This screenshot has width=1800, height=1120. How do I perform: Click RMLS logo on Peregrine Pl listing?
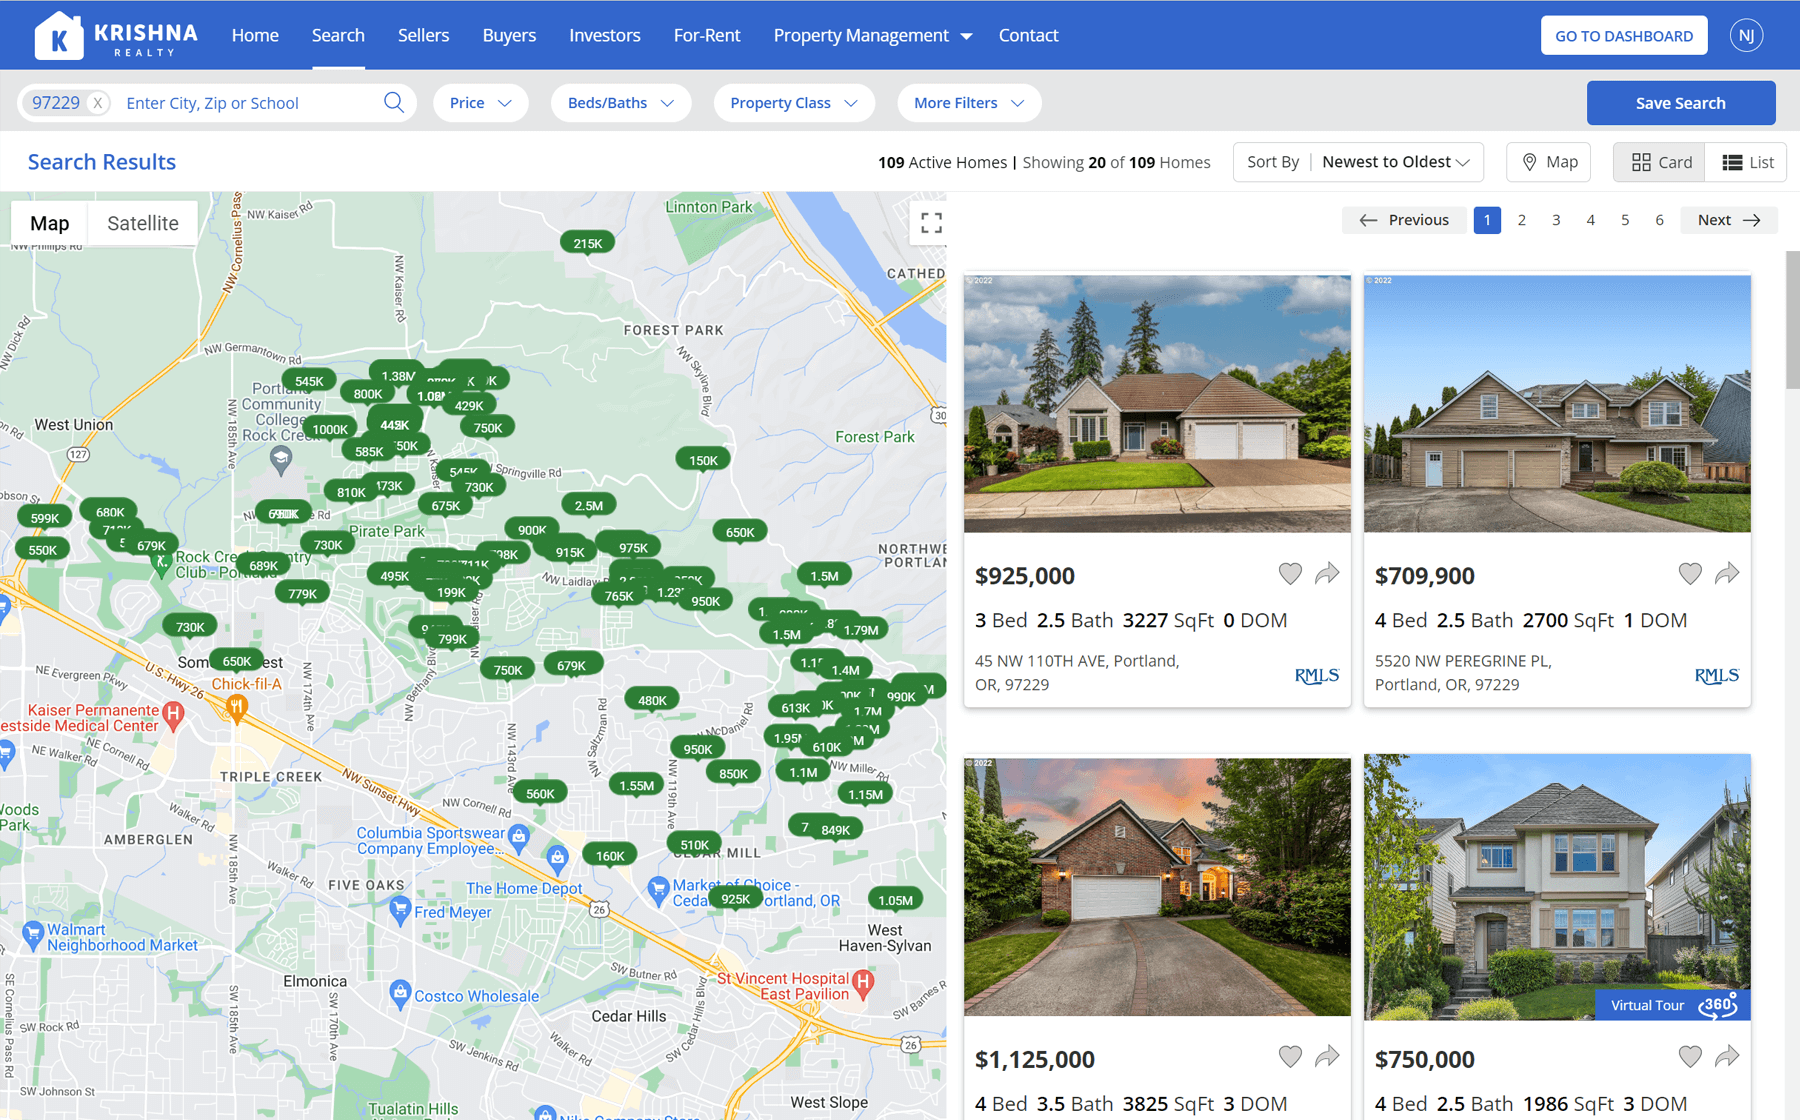[1717, 676]
